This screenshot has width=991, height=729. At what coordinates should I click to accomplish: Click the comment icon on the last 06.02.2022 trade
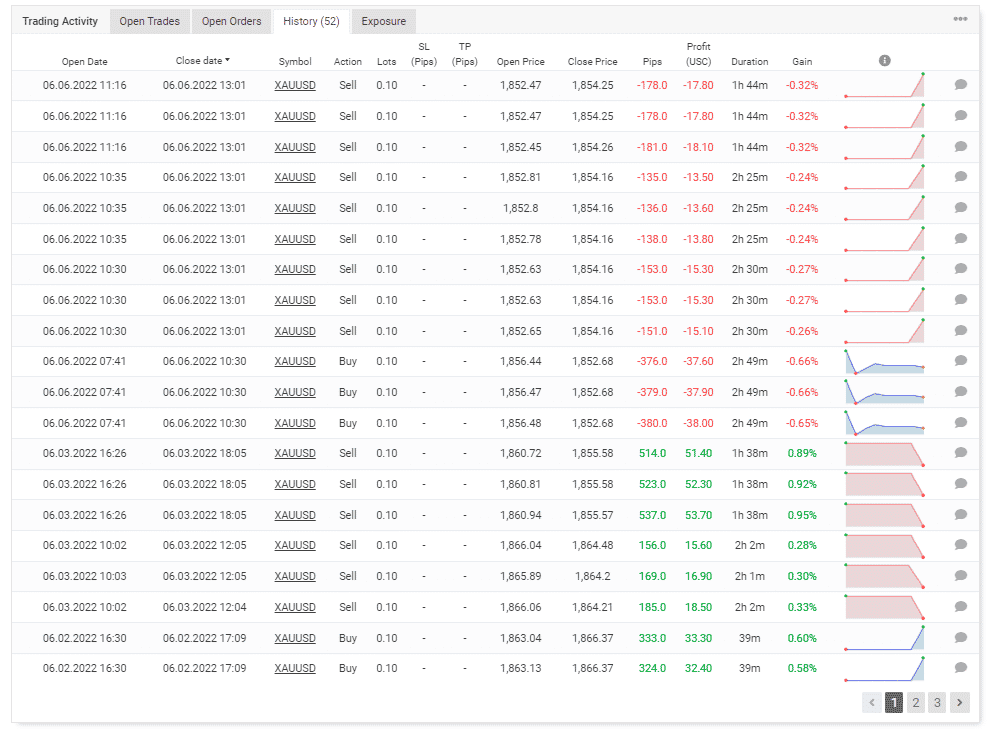[960, 668]
